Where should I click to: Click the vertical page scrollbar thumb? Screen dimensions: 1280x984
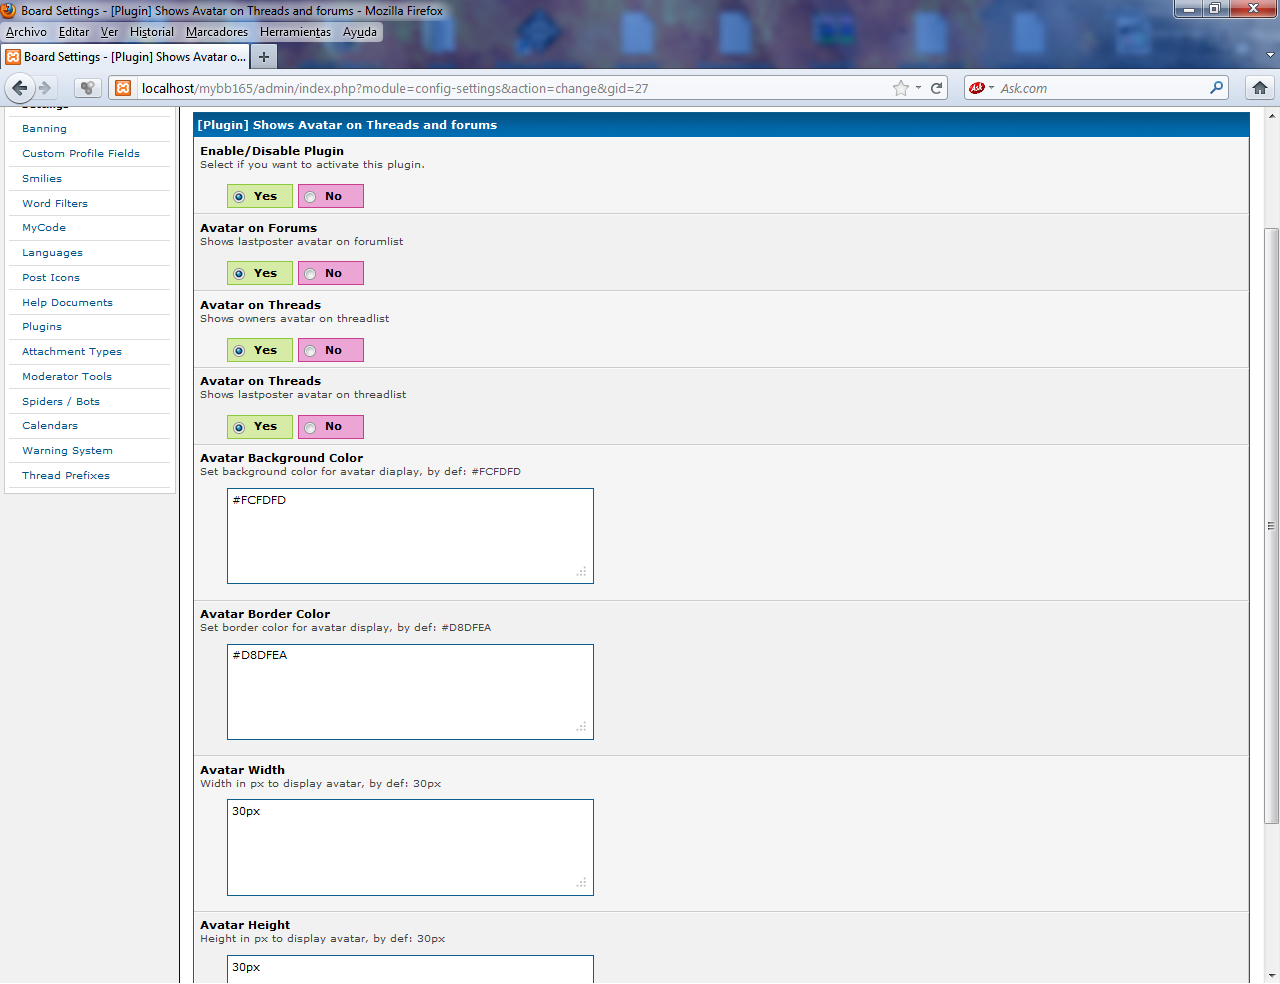[1271, 525]
